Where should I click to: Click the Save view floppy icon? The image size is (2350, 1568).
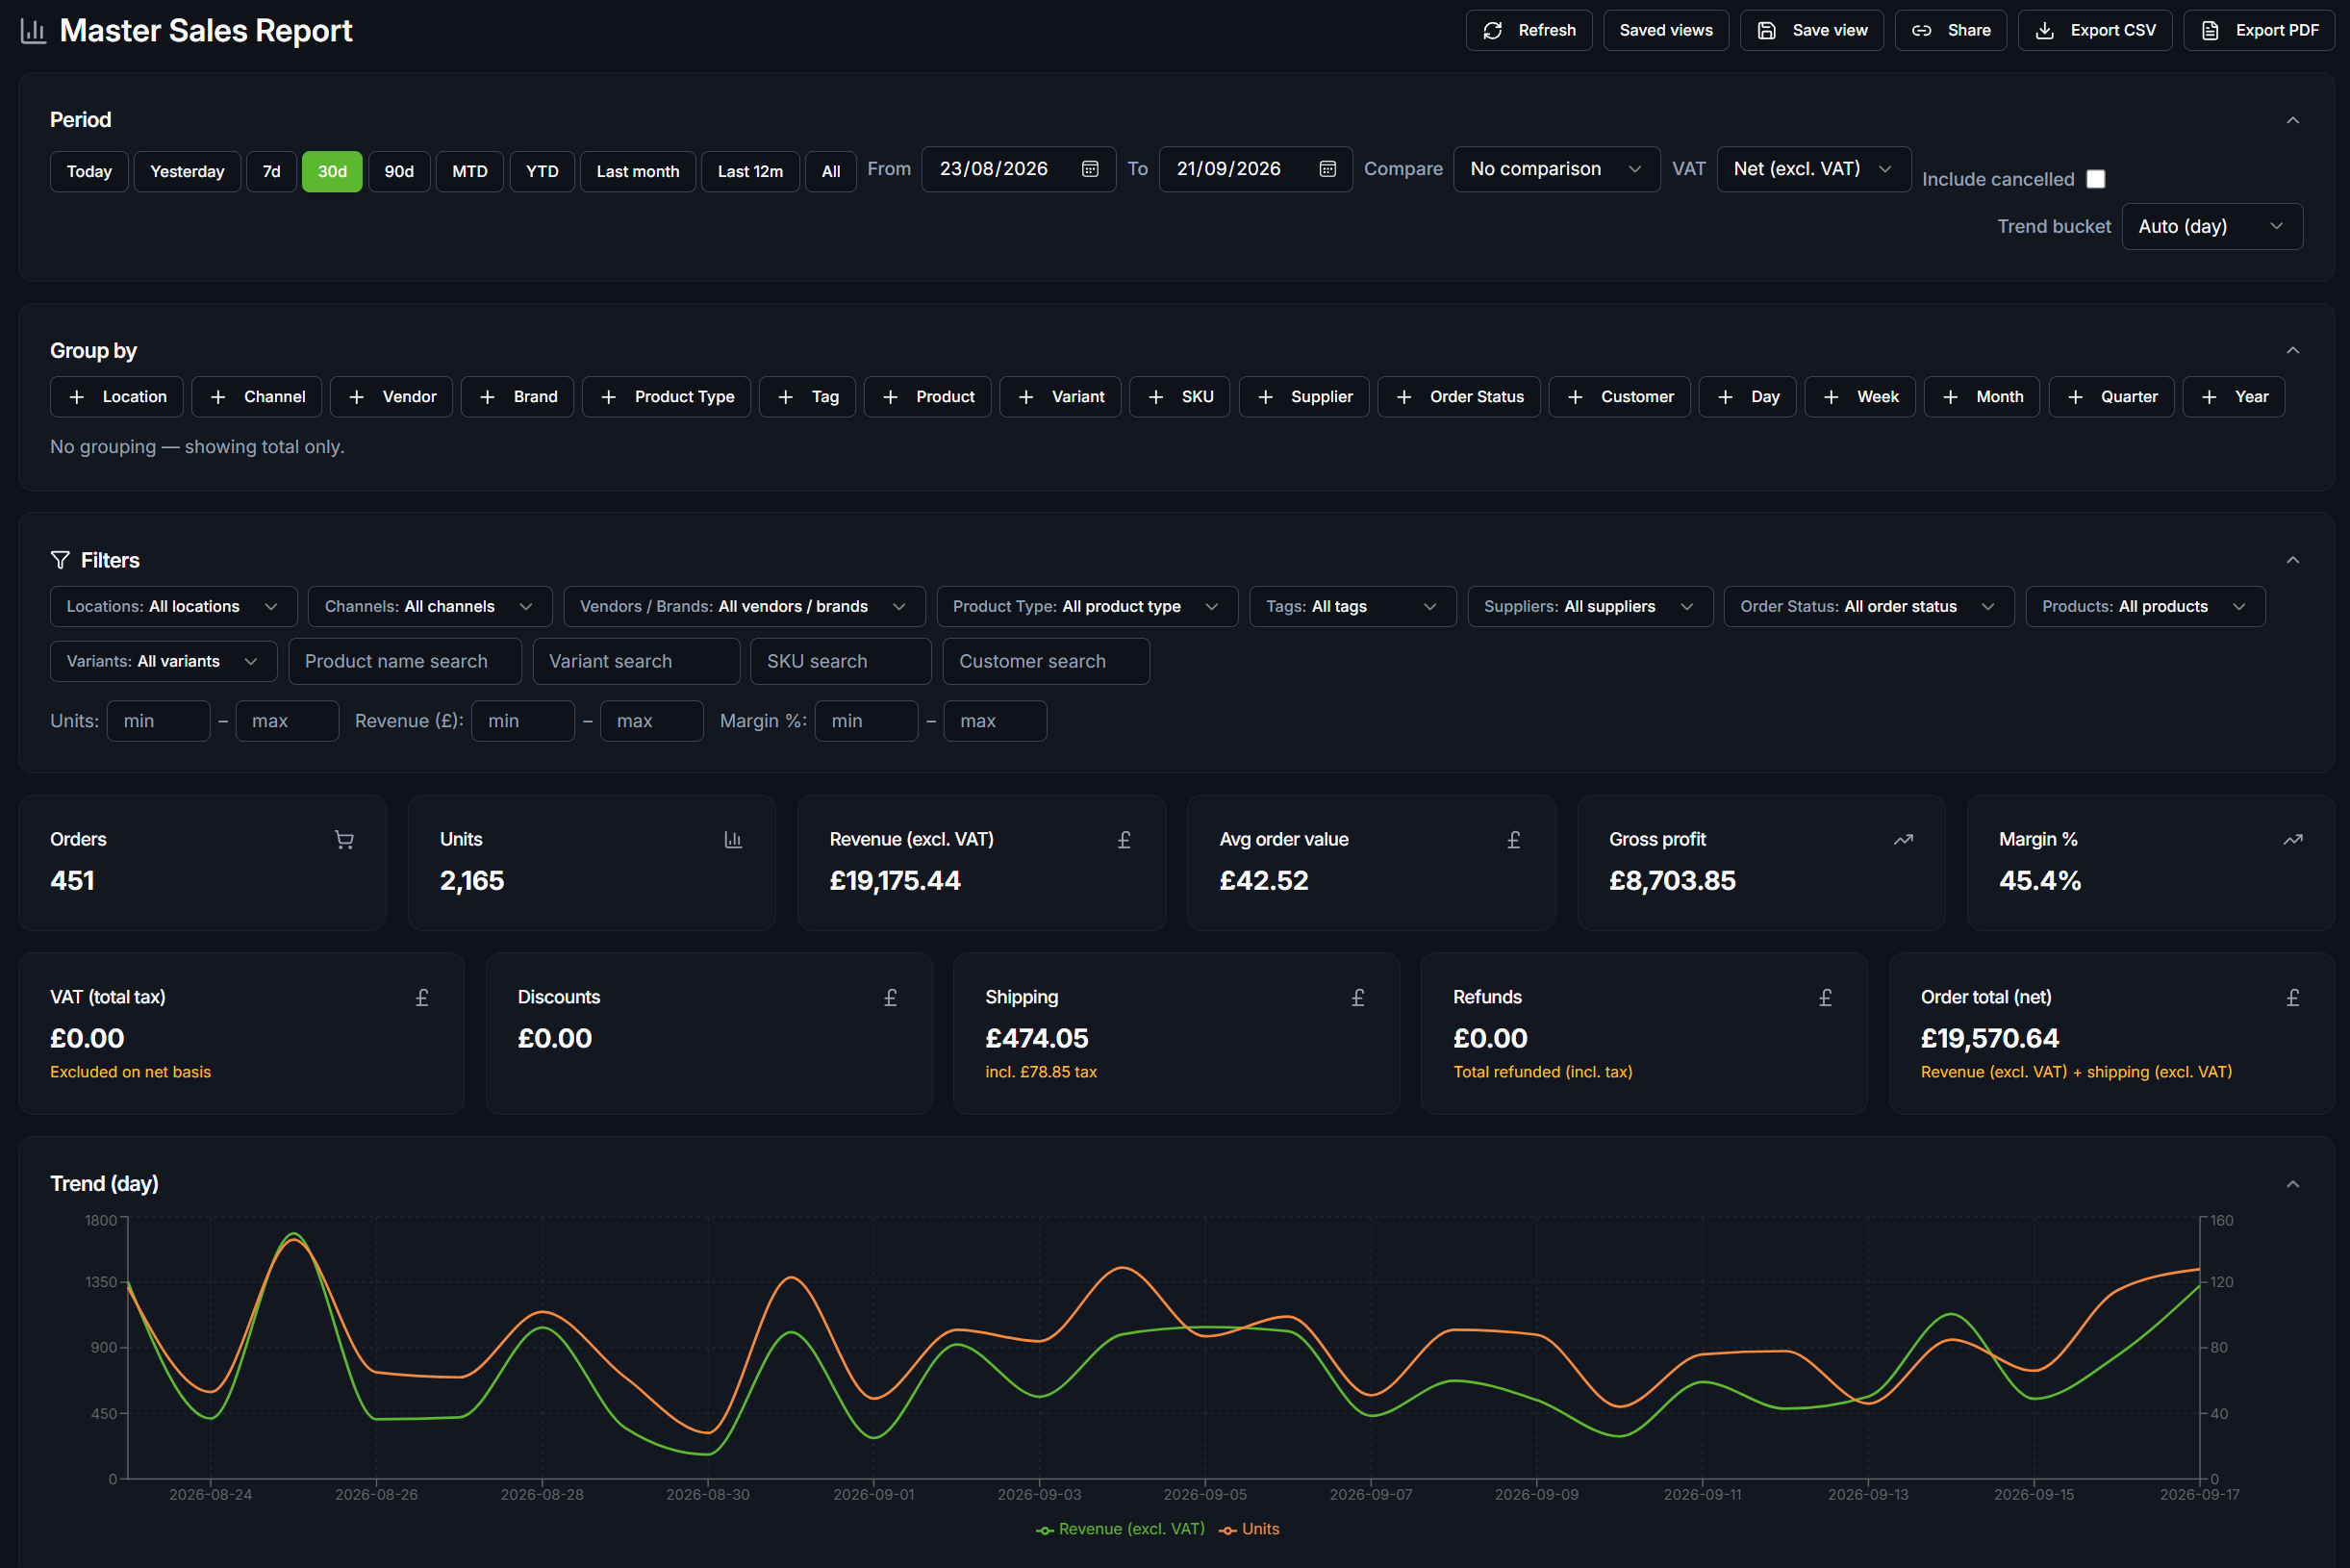1766,30
